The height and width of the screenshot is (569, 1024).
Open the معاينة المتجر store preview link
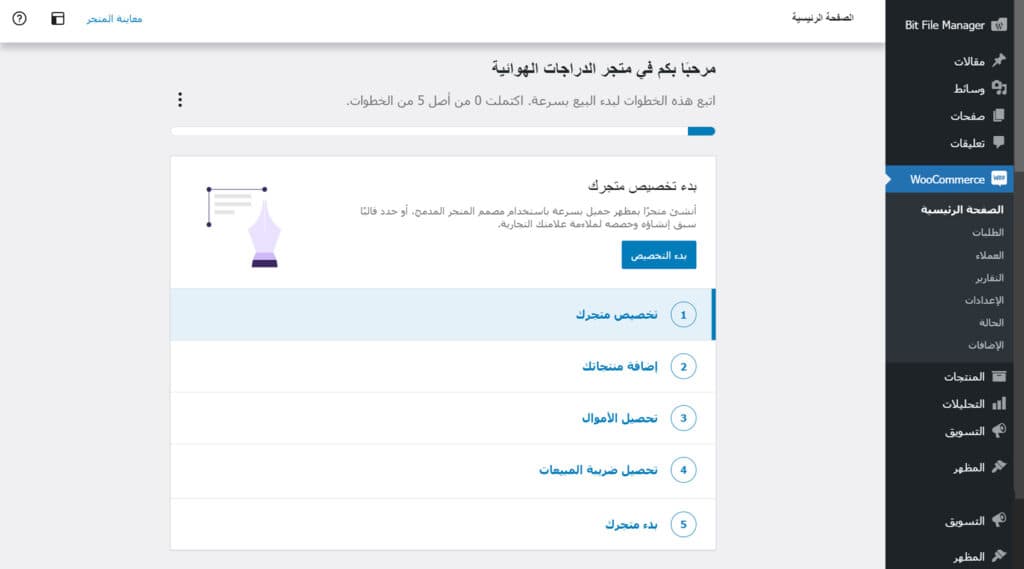coord(114,19)
